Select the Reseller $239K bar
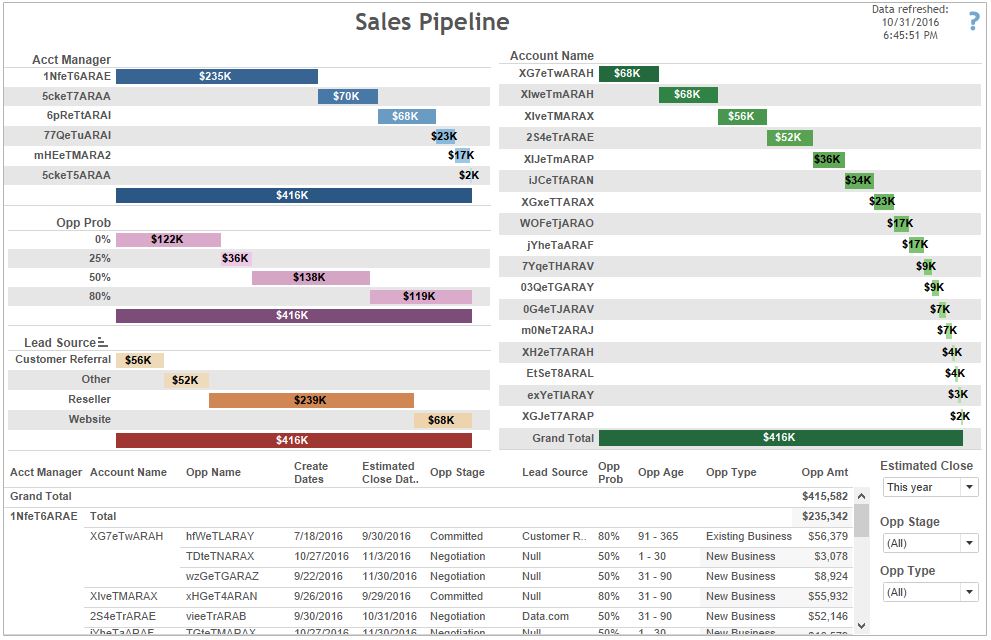991x640 pixels. pos(311,400)
